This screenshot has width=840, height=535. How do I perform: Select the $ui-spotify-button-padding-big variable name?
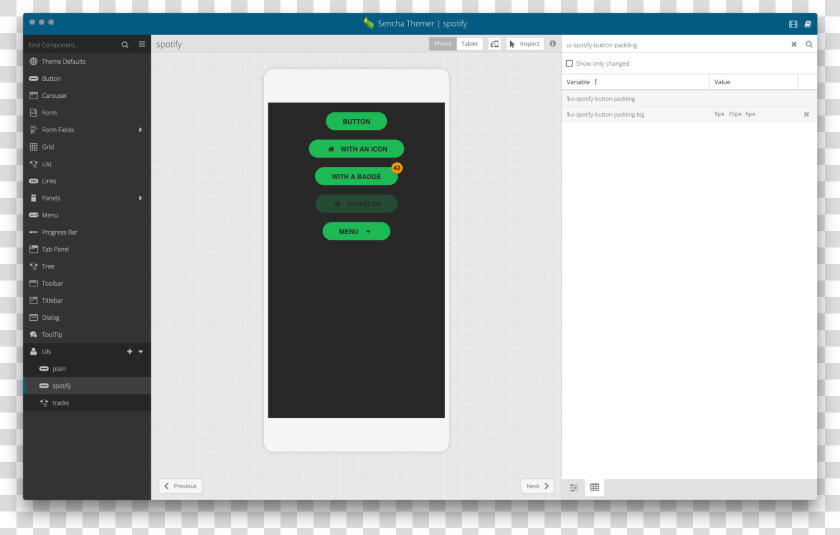[x=605, y=115]
